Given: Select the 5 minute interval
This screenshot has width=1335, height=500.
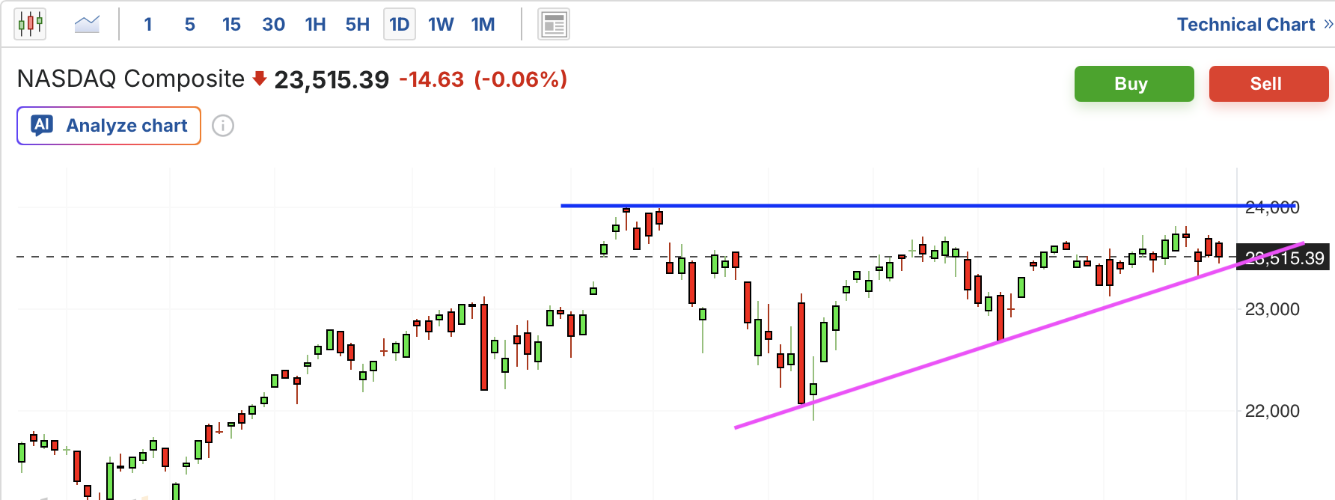Looking at the screenshot, I should pyautogui.click(x=190, y=24).
